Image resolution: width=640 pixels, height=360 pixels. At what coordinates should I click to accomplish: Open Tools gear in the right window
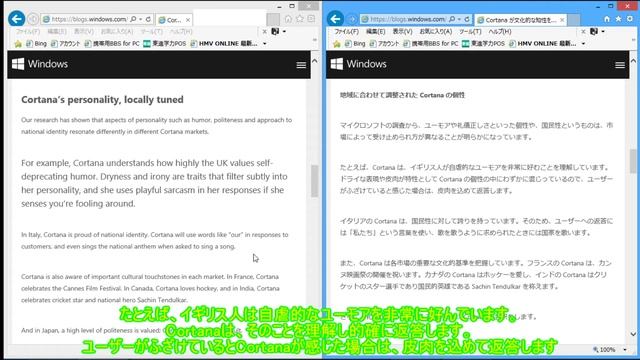click(x=630, y=19)
